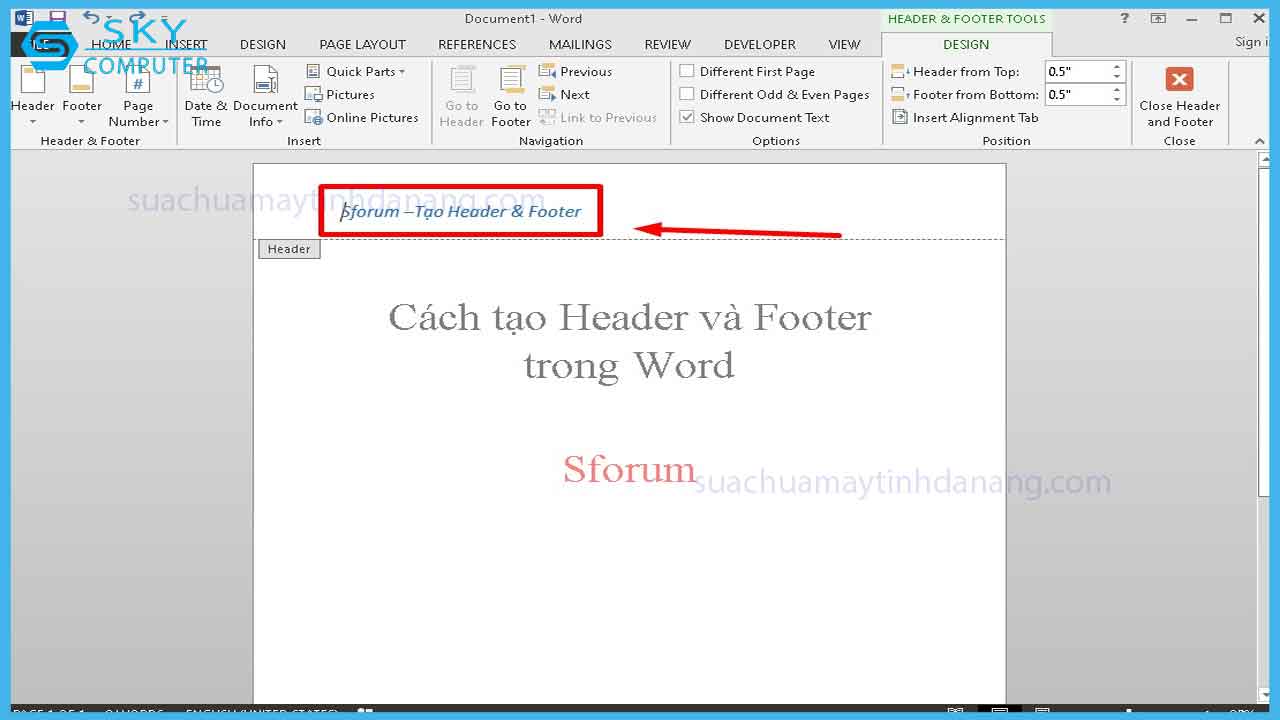Click the Pictures insert icon
This screenshot has height=720, width=1280.
click(313, 95)
